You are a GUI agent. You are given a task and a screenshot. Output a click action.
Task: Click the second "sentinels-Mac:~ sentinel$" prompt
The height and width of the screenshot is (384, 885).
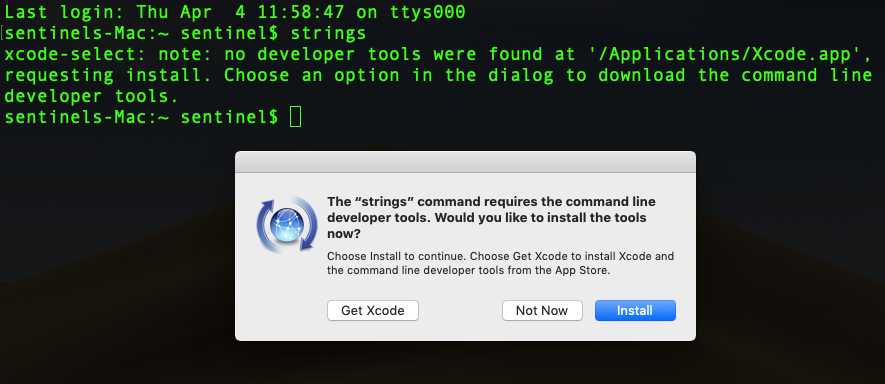(x=141, y=117)
